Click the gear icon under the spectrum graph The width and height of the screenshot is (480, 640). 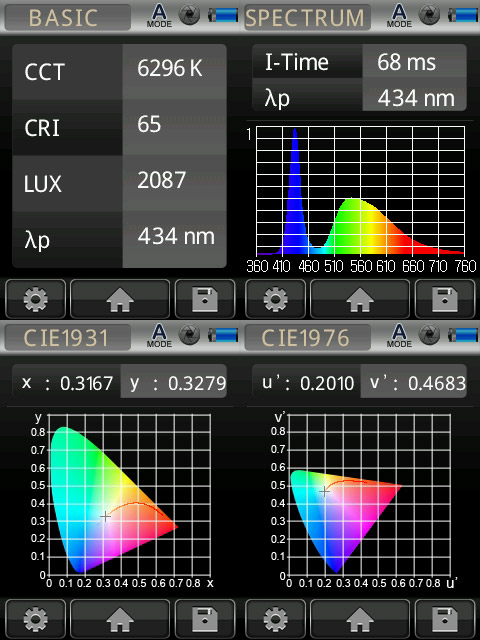tap(276, 299)
